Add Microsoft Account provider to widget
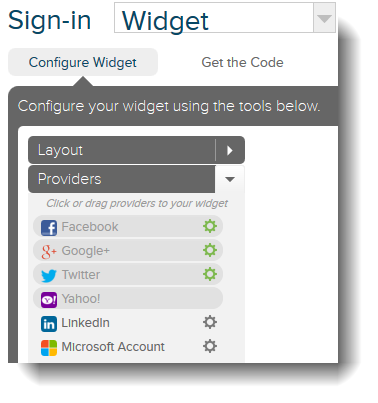This screenshot has height=403, width=378. pos(128,347)
